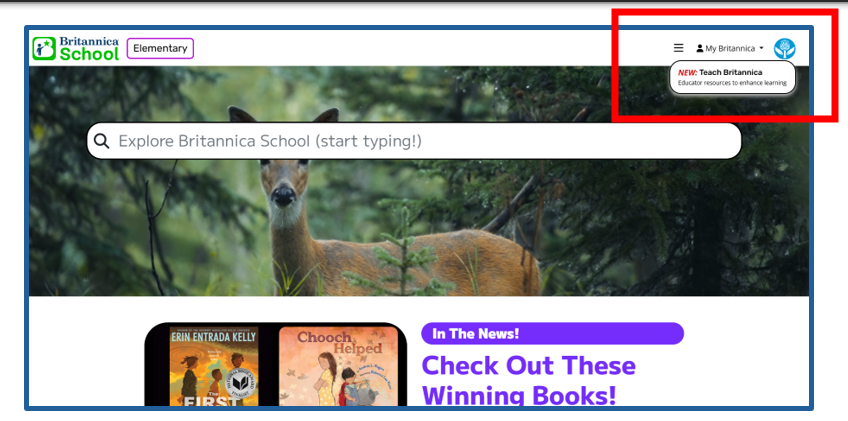Click the green Britannica School logo icon
The height and width of the screenshot is (421, 848).
(x=44, y=48)
